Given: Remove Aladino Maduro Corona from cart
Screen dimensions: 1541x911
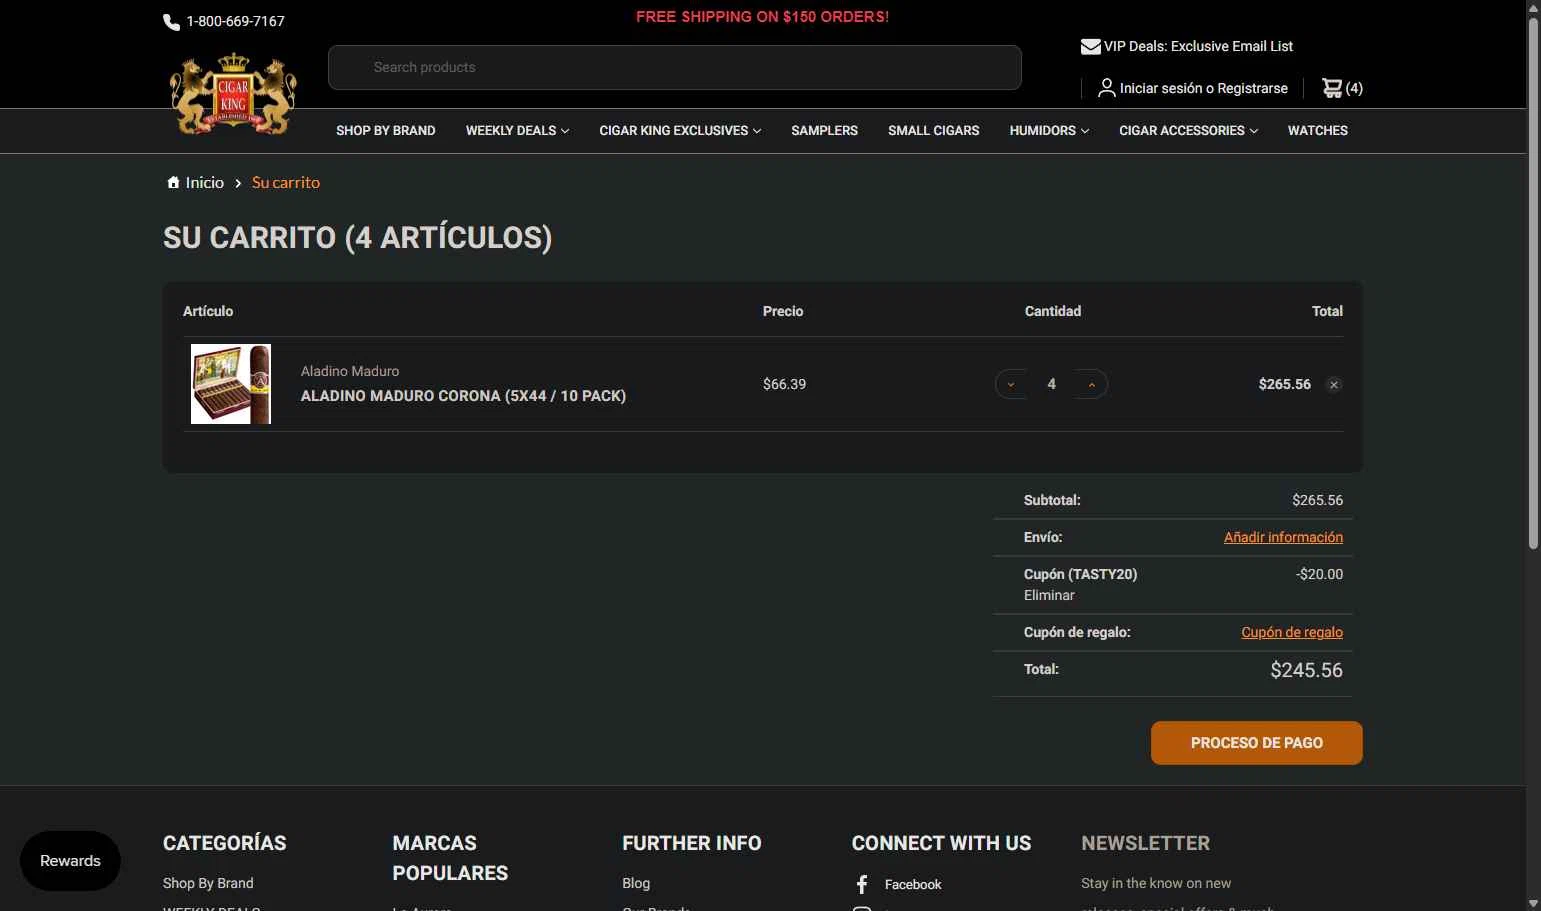Looking at the screenshot, I should point(1333,385).
